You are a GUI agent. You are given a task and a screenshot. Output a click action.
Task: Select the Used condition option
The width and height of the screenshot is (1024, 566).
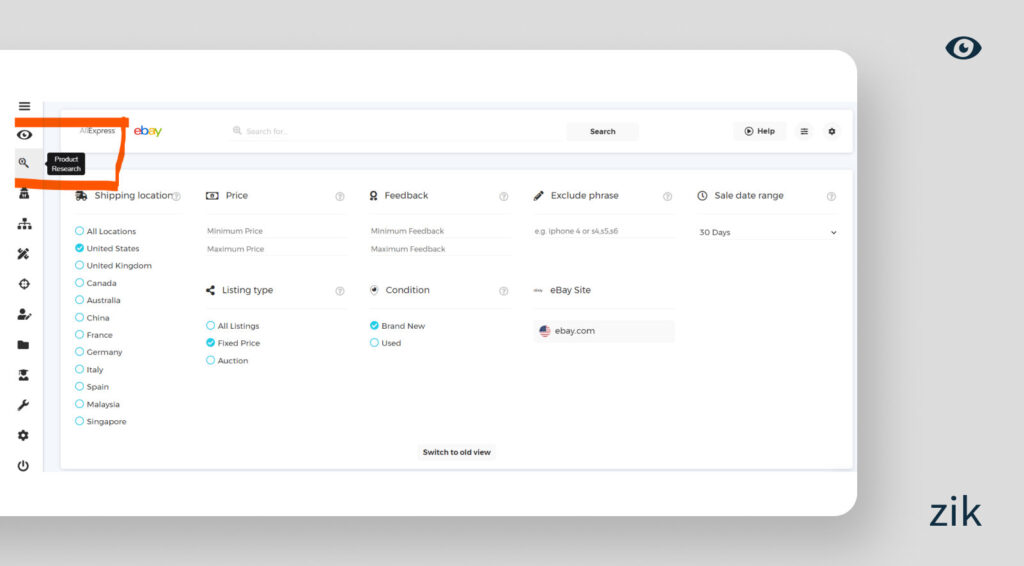pos(375,343)
